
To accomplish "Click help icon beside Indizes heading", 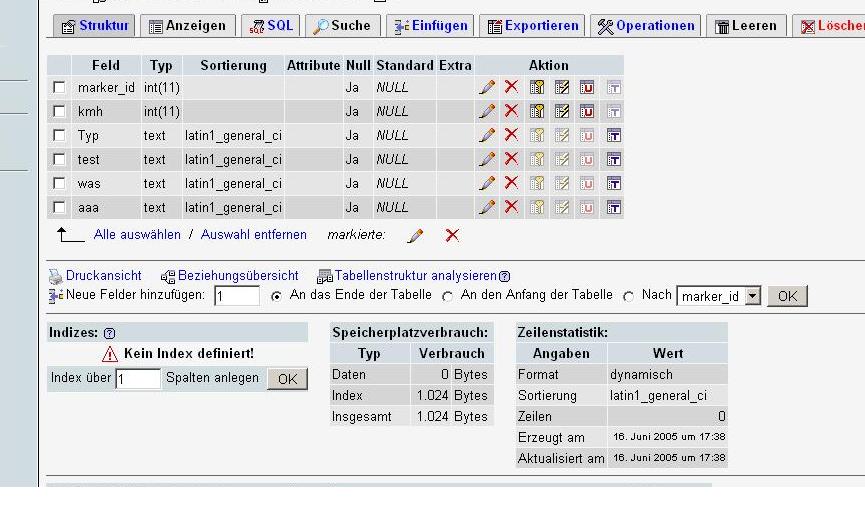I will click(109, 333).
